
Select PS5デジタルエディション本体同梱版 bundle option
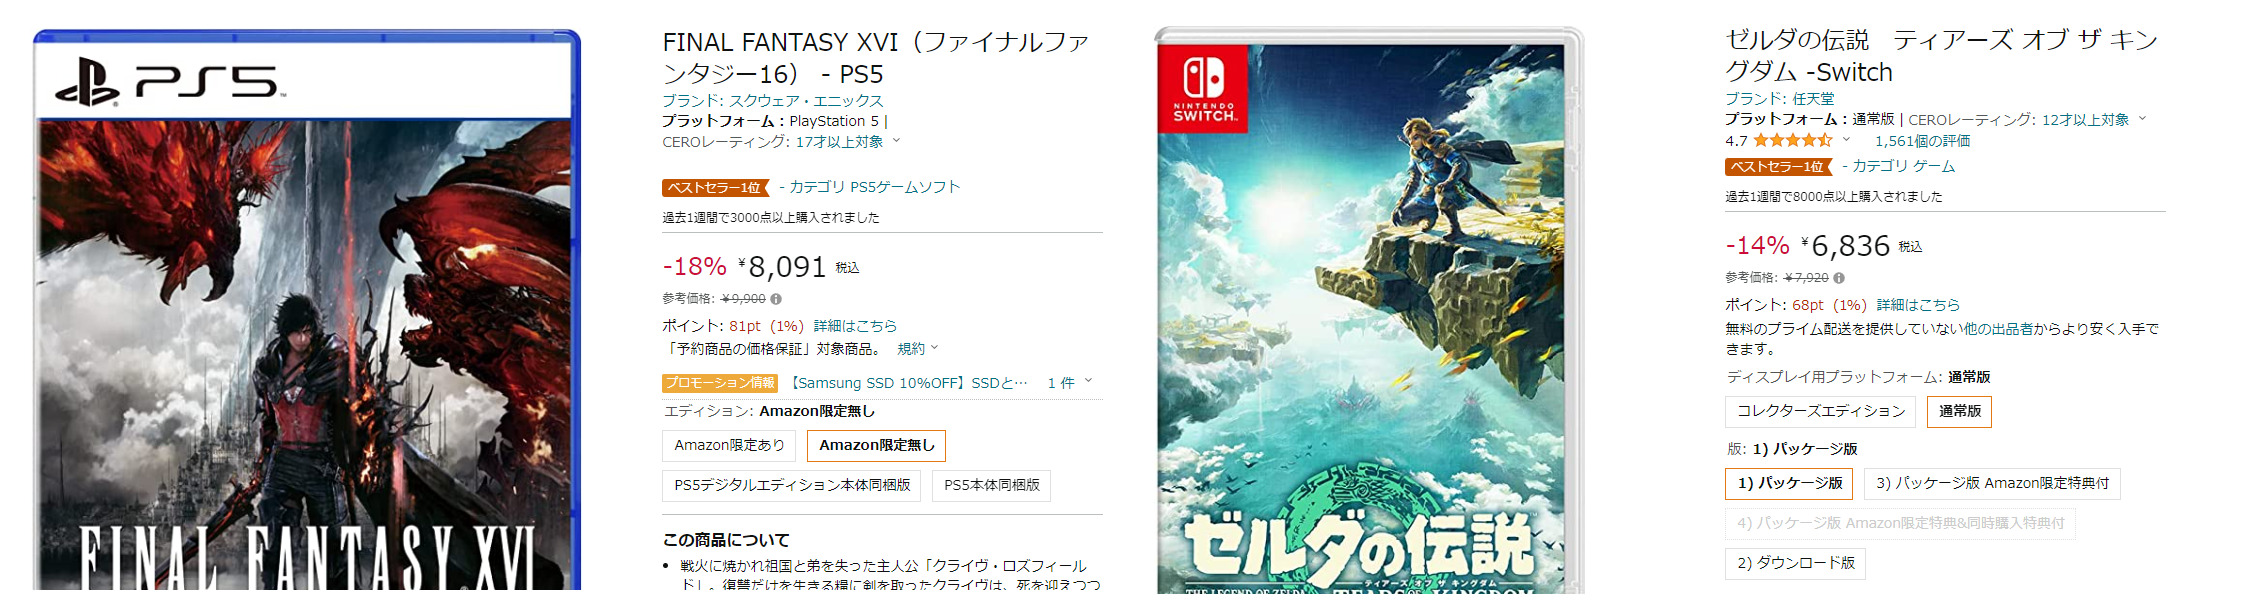(x=791, y=485)
